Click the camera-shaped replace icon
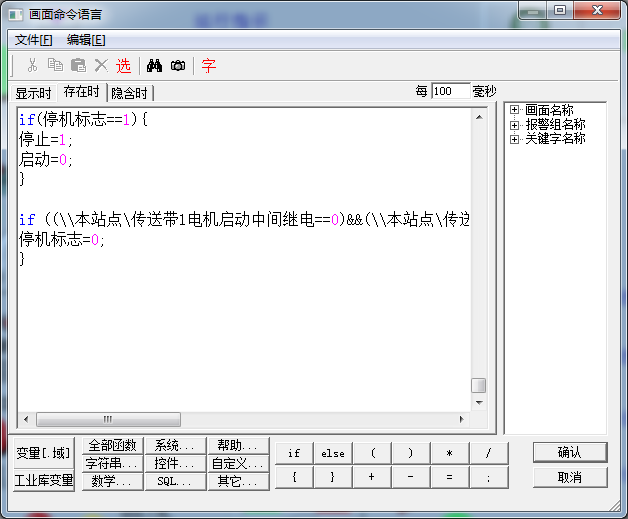The image size is (628, 519). pyautogui.click(x=178, y=65)
